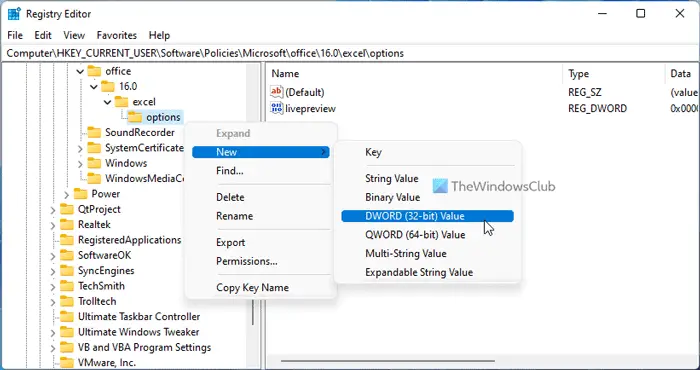The height and width of the screenshot is (370, 700).
Task: Click the Registry Editor app icon in title bar
Action: point(14,14)
